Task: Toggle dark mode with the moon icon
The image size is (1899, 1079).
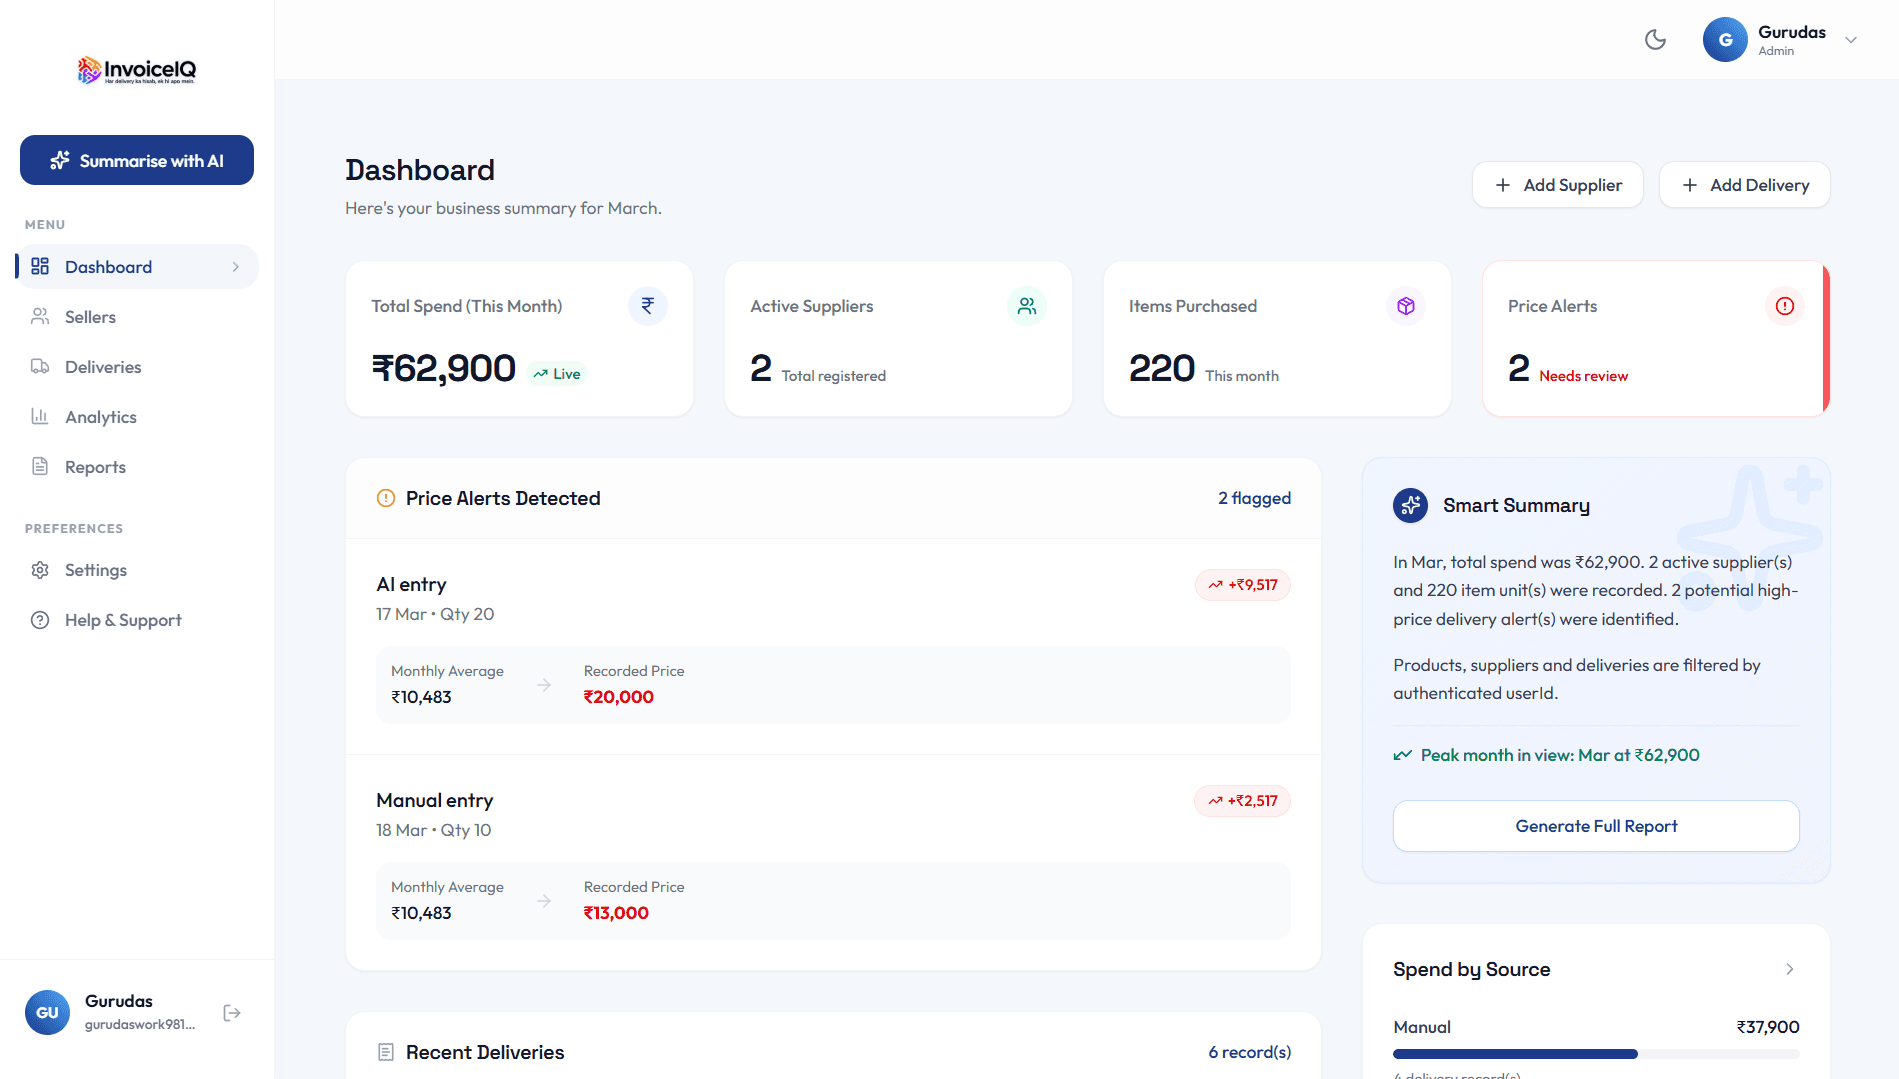Action: coord(1655,40)
